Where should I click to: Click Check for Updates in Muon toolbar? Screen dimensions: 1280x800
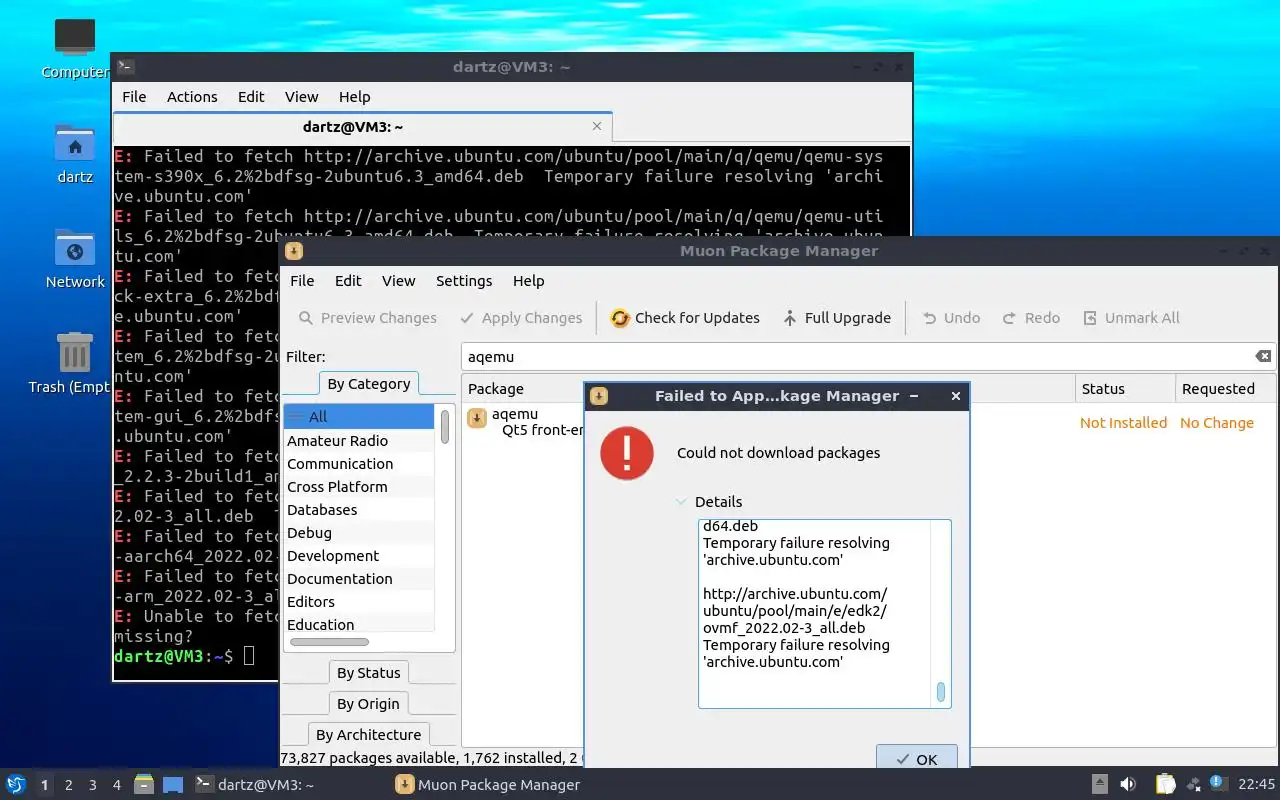click(x=685, y=318)
